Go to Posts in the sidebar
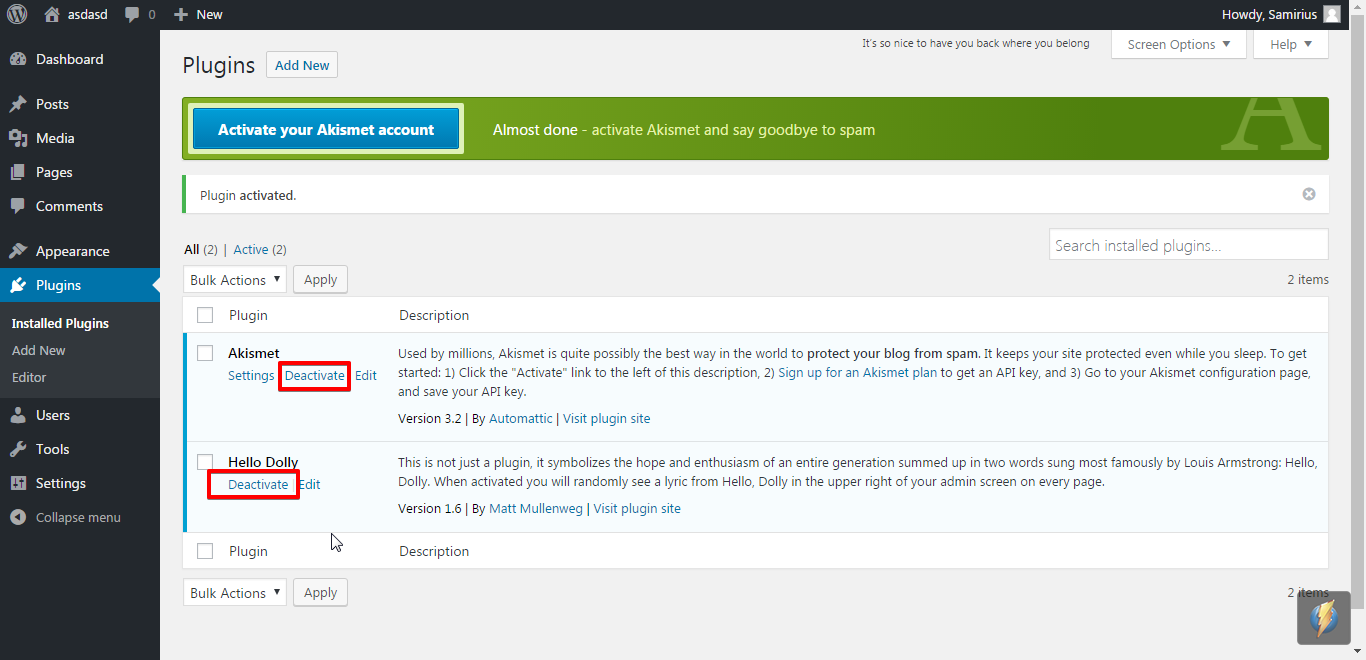This screenshot has height=660, width=1366. coord(80,104)
